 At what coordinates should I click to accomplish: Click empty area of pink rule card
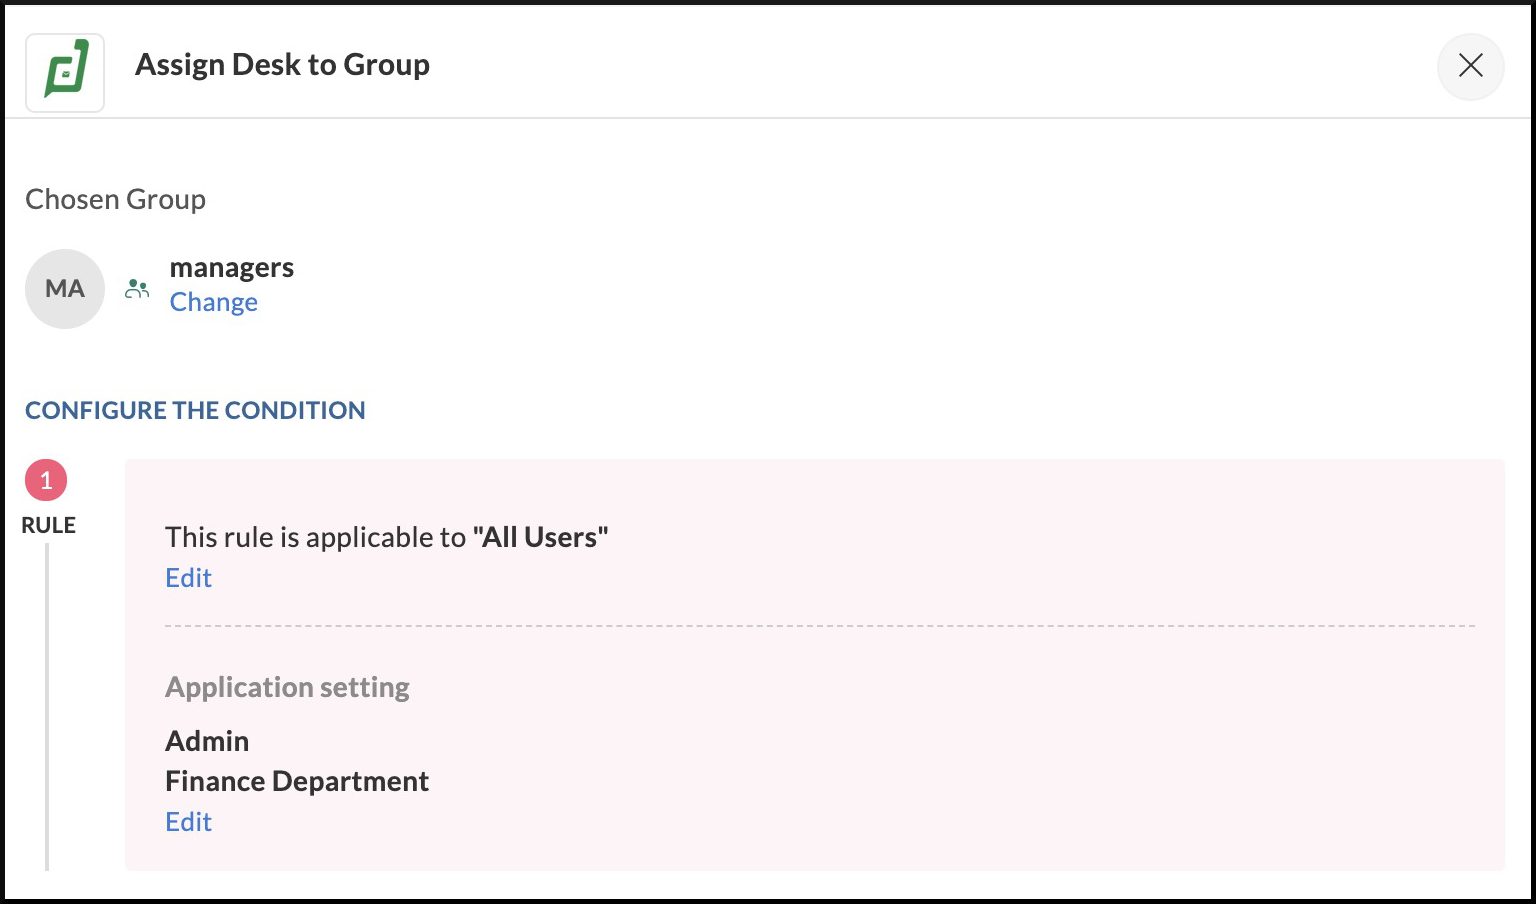point(1000,760)
